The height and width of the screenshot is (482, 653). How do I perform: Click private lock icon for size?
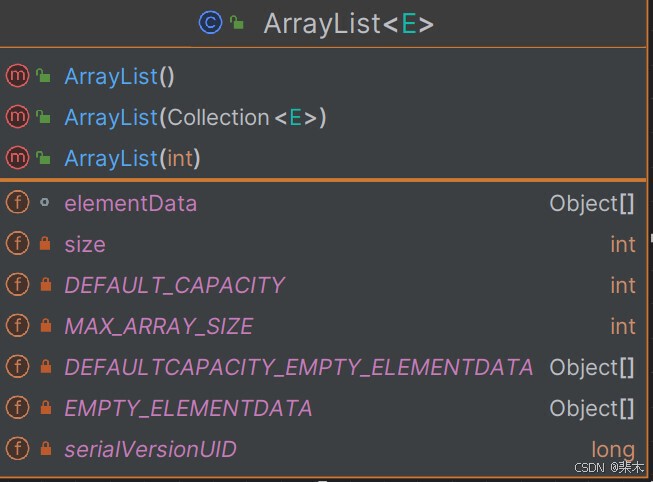45,243
